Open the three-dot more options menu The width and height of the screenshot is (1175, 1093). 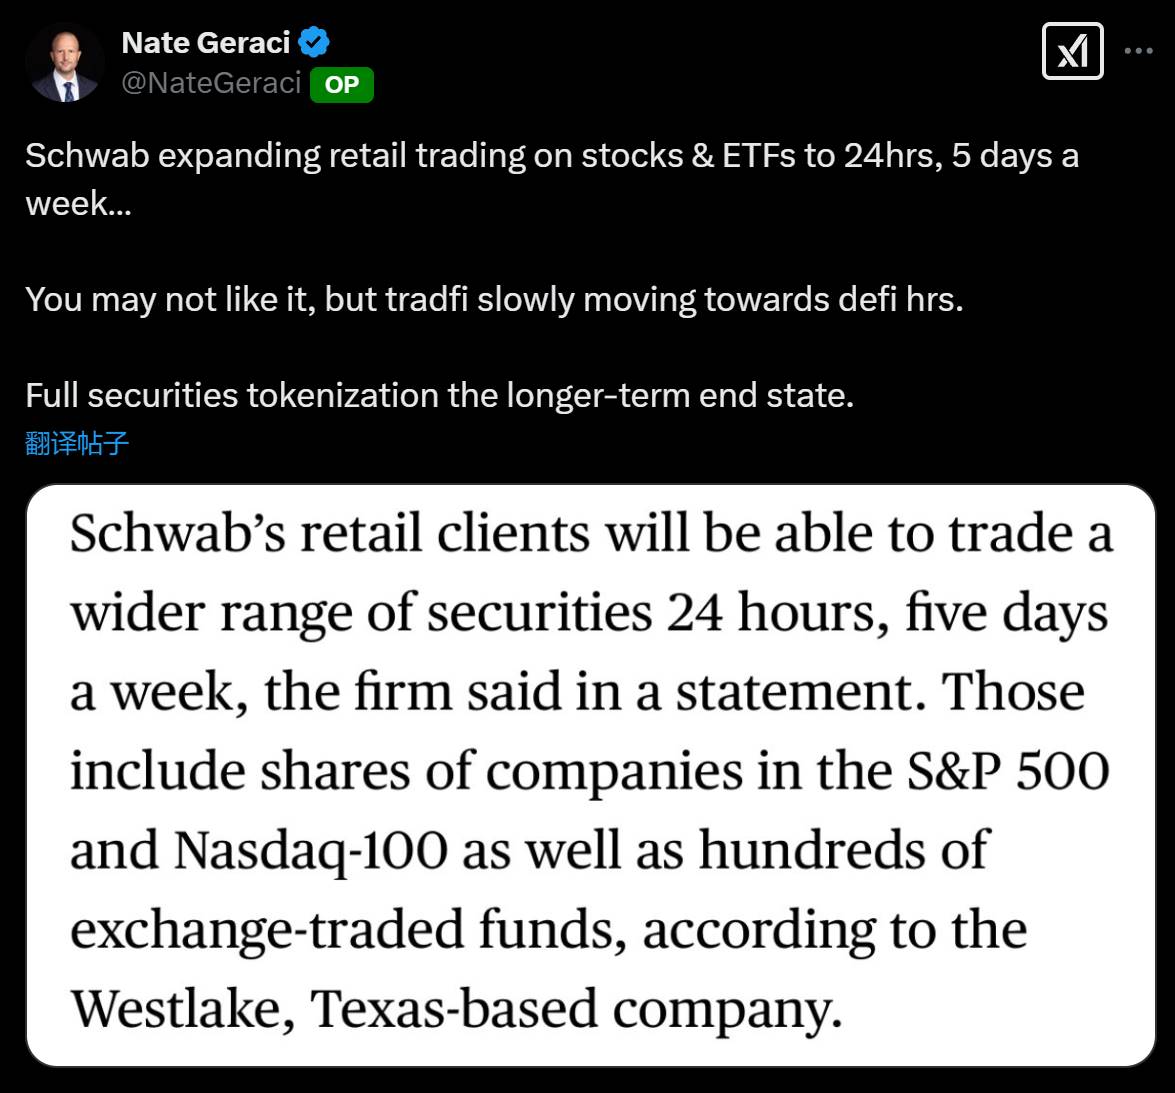pyautogui.click(x=1138, y=51)
